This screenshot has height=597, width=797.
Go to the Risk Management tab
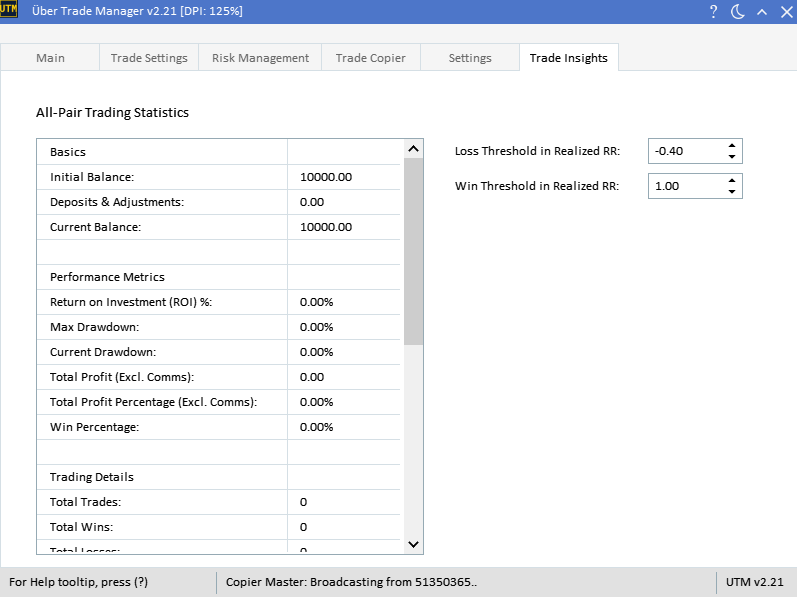pyautogui.click(x=260, y=58)
